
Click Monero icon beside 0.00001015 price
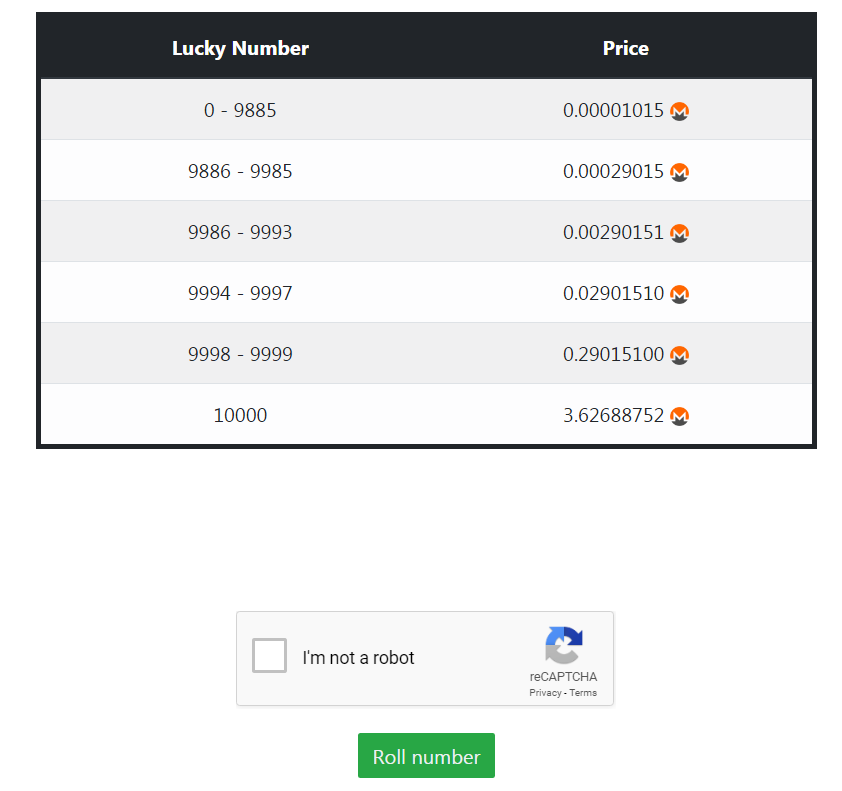[679, 111]
